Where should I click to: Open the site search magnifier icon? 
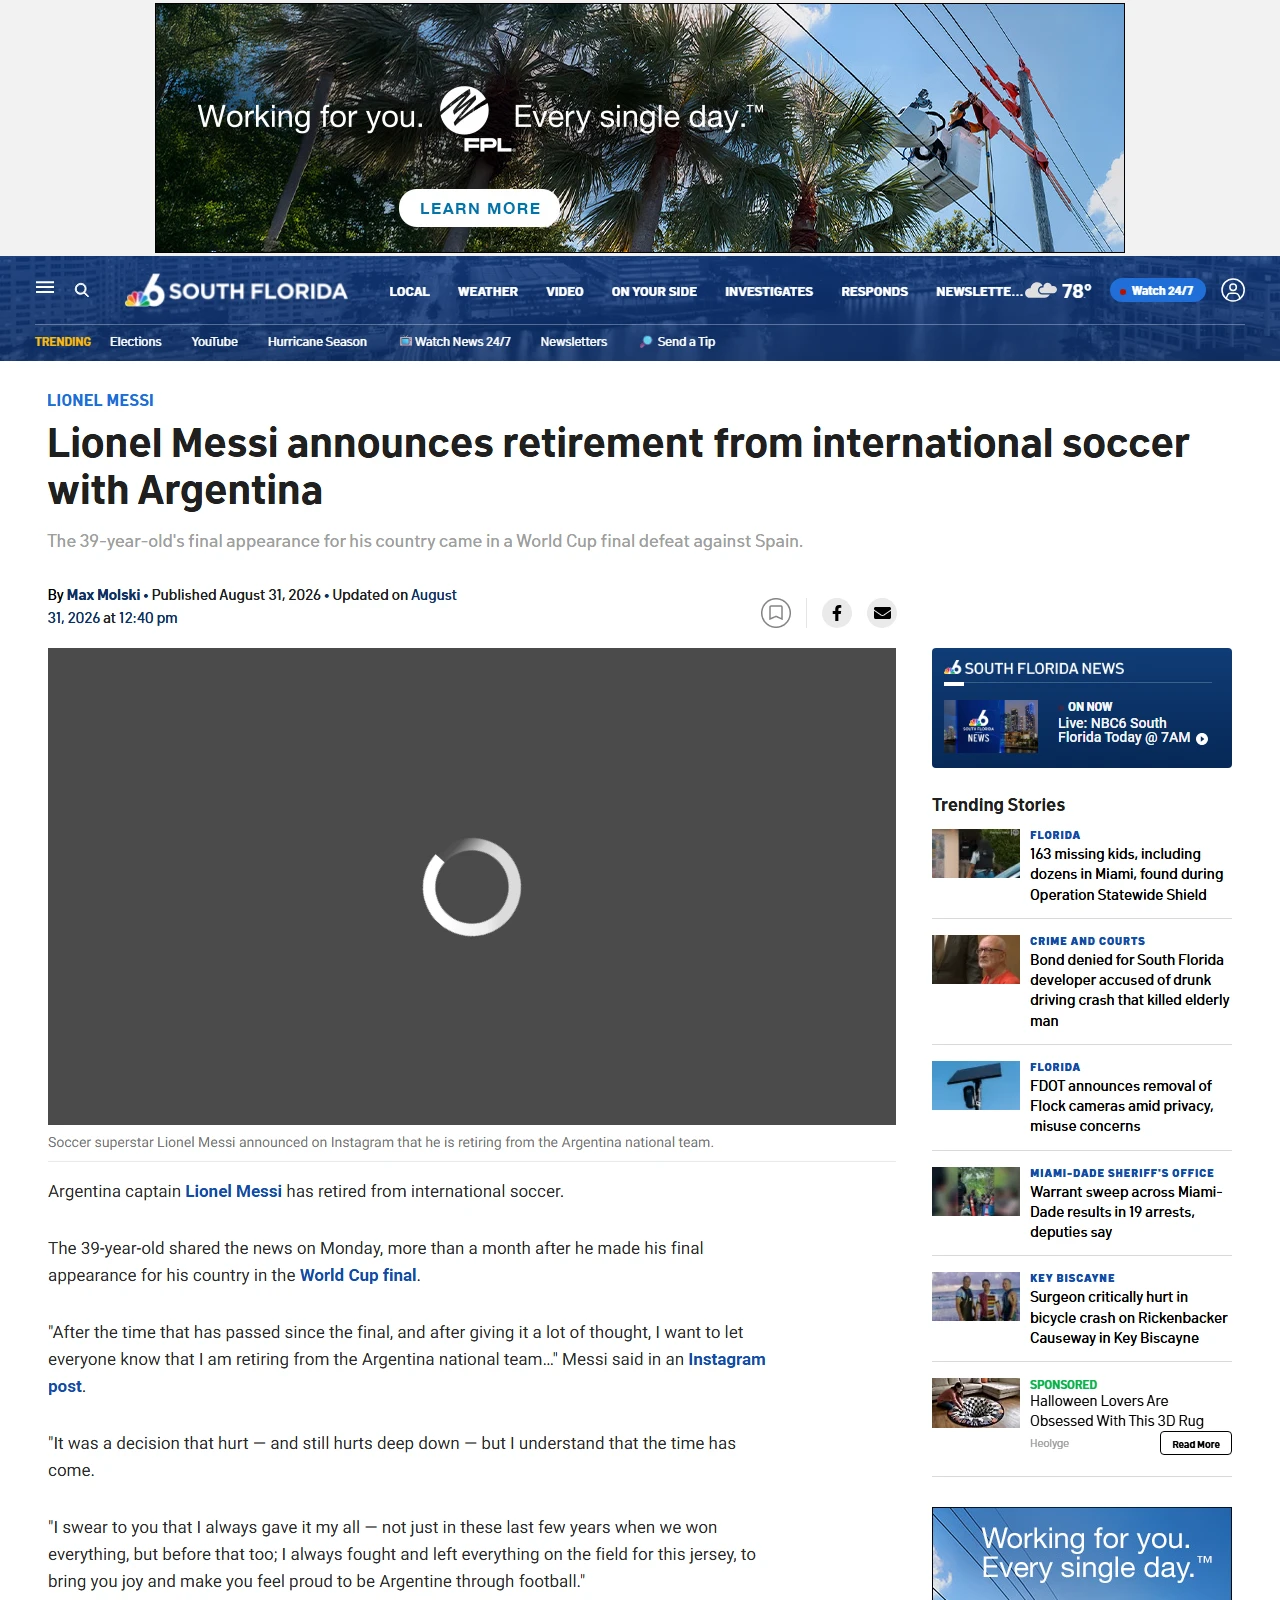(x=82, y=290)
